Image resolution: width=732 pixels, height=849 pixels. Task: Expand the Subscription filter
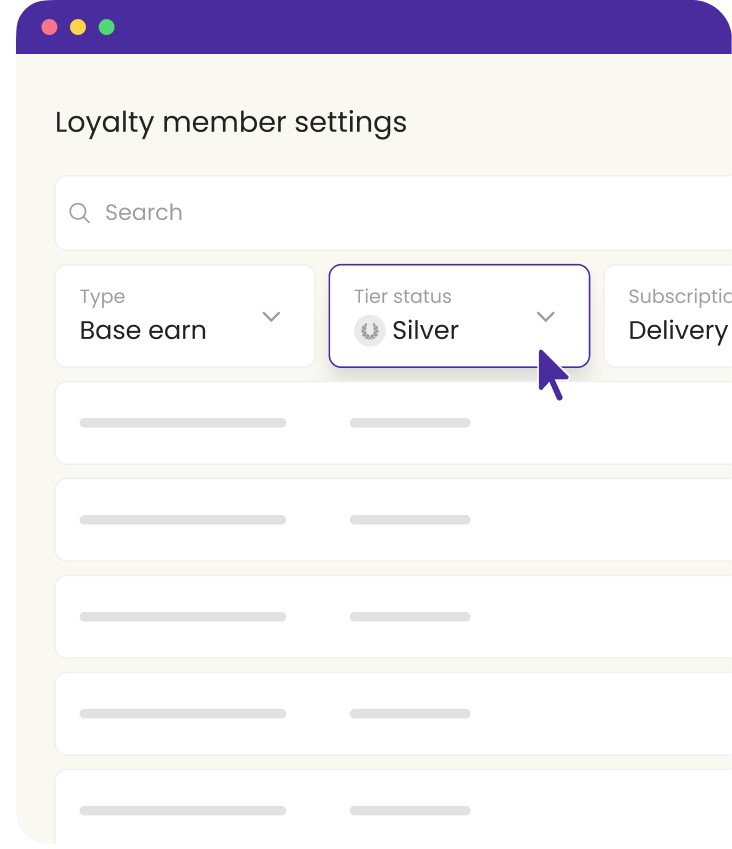coord(670,316)
